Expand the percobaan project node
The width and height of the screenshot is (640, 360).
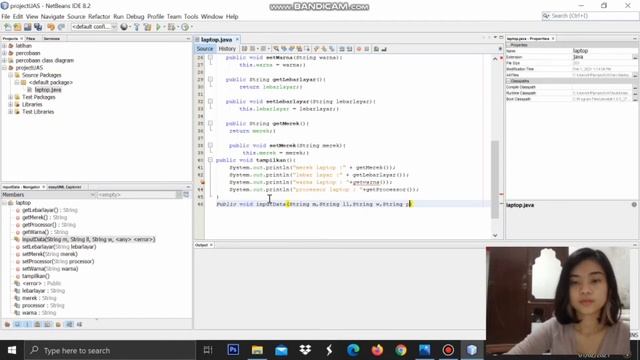(4, 53)
